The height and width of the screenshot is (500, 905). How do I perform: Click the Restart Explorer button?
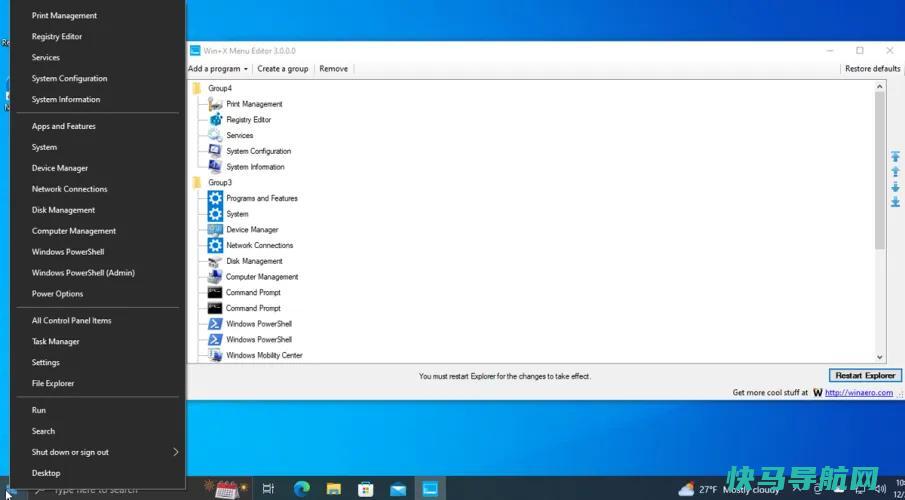point(865,375)
